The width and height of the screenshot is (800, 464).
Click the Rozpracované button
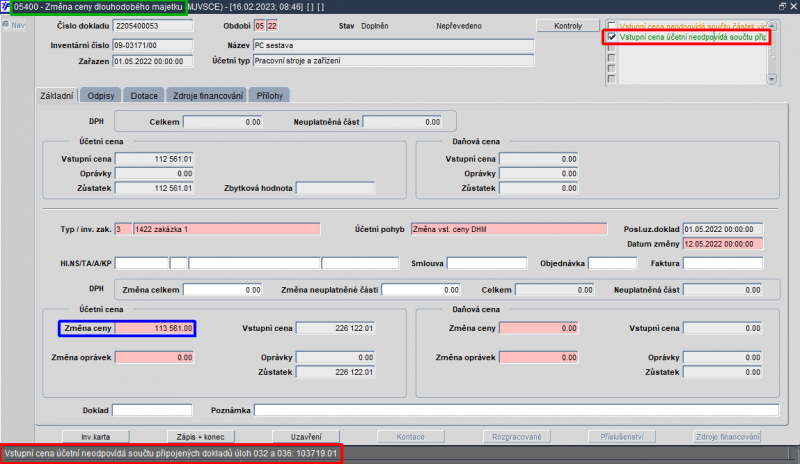[x=516, y=436]
